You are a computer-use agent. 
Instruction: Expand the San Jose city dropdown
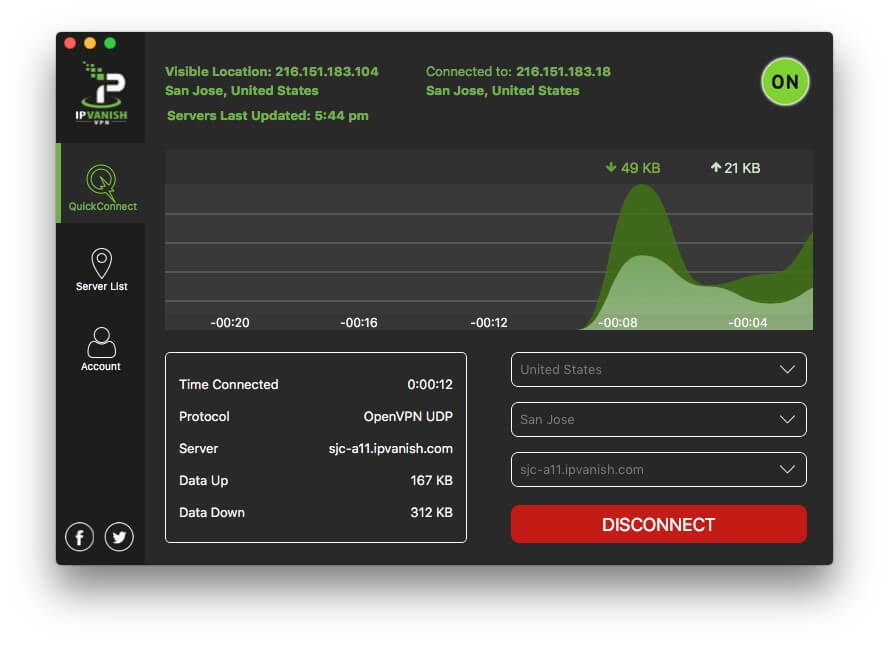[658, 419]
